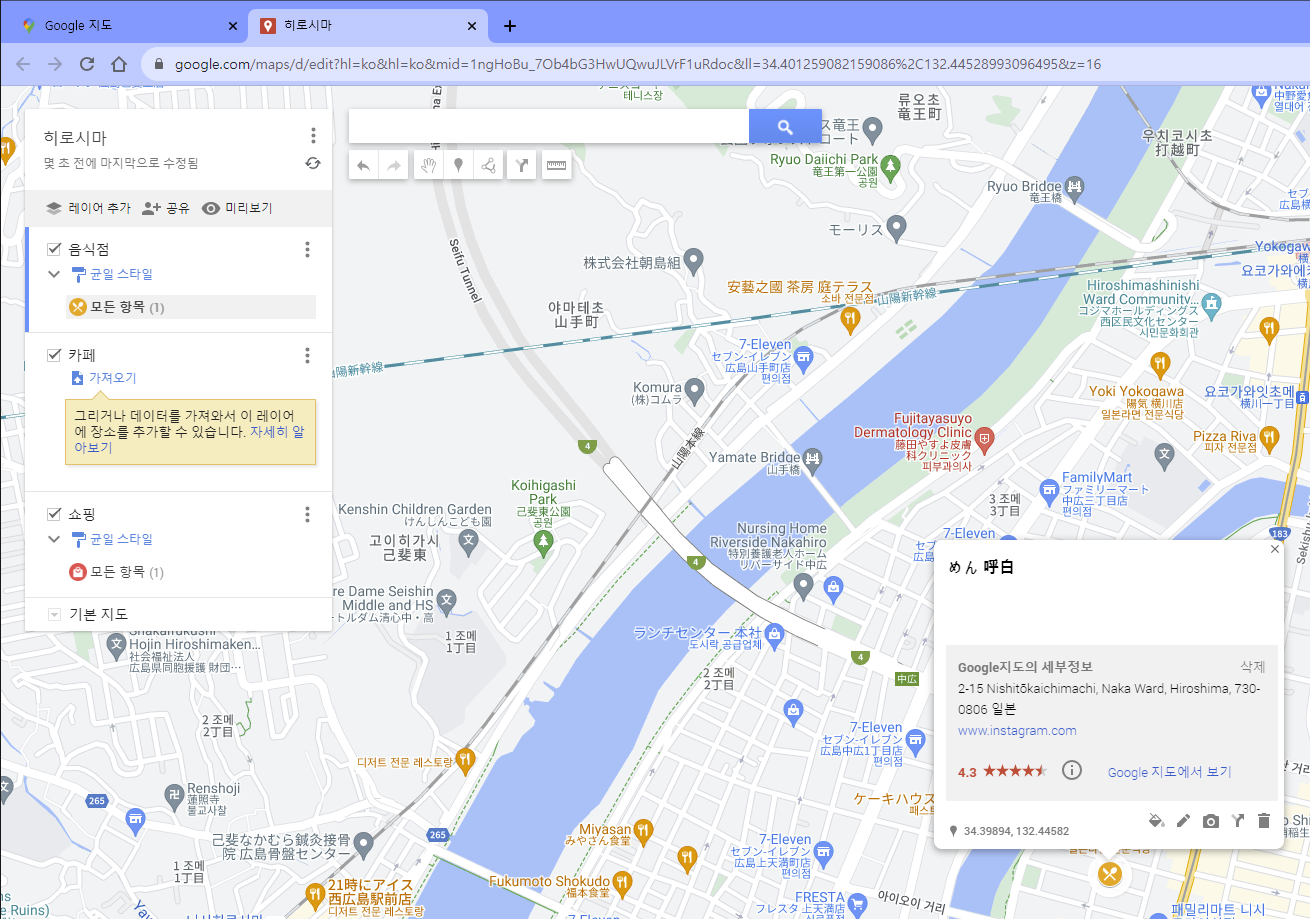Select 모든 항목 row in 음식점 layer
Image resolution: width=1310 pixels, height=919 pixels.
[190, 307]
